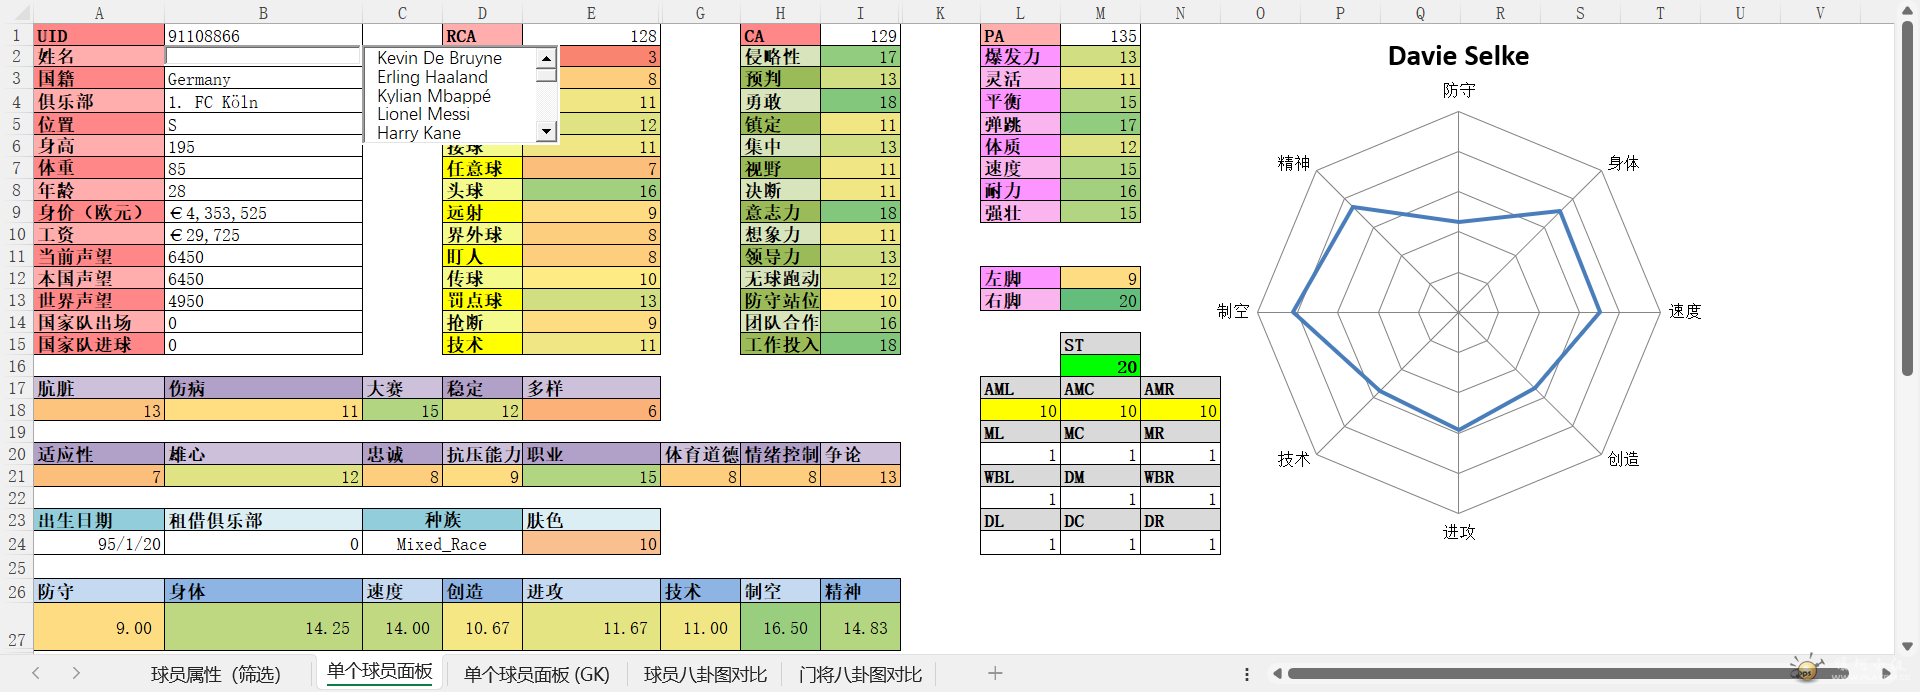Click the three-dot sheet tab options handle
The width and height of the screenshot is (1920, 692).
pos(1246,674)
